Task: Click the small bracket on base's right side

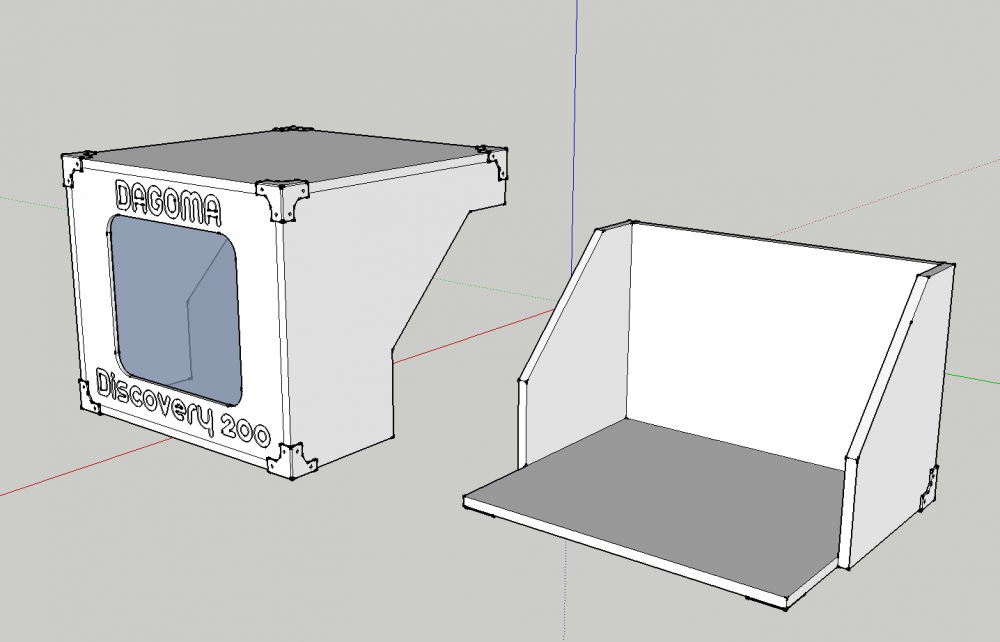Action: [929, 488]
